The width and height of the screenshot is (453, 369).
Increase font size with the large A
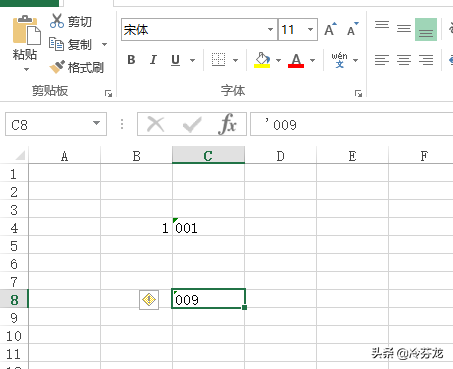[330, 29]
